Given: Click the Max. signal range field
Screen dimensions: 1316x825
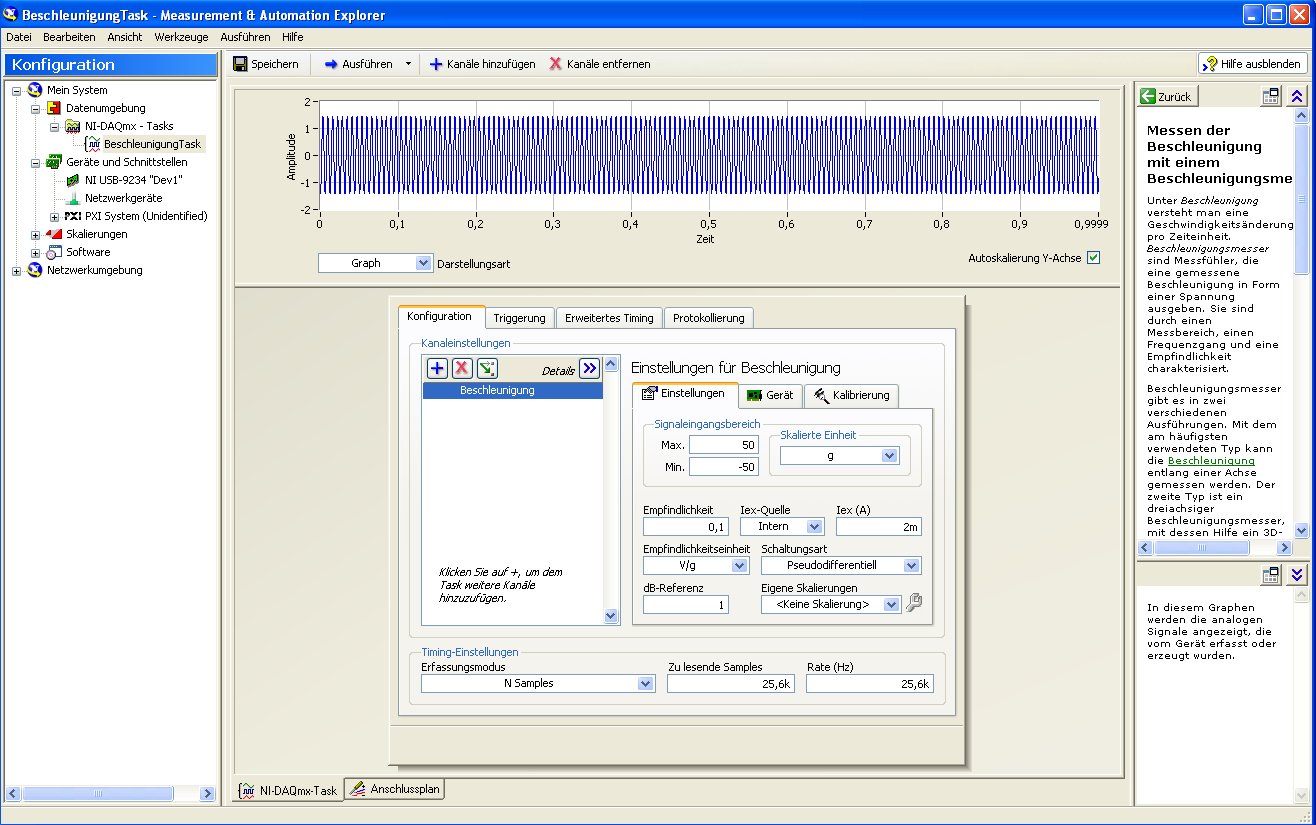Looking at the screenshot, I should [x=724, y=445].
